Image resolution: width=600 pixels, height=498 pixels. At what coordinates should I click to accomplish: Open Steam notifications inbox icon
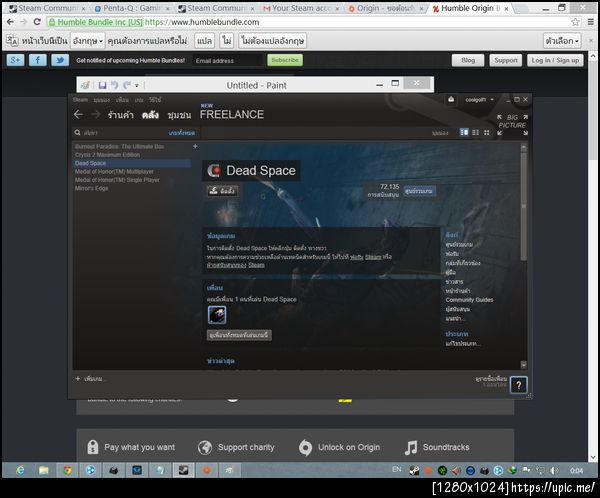click(451, 100)
